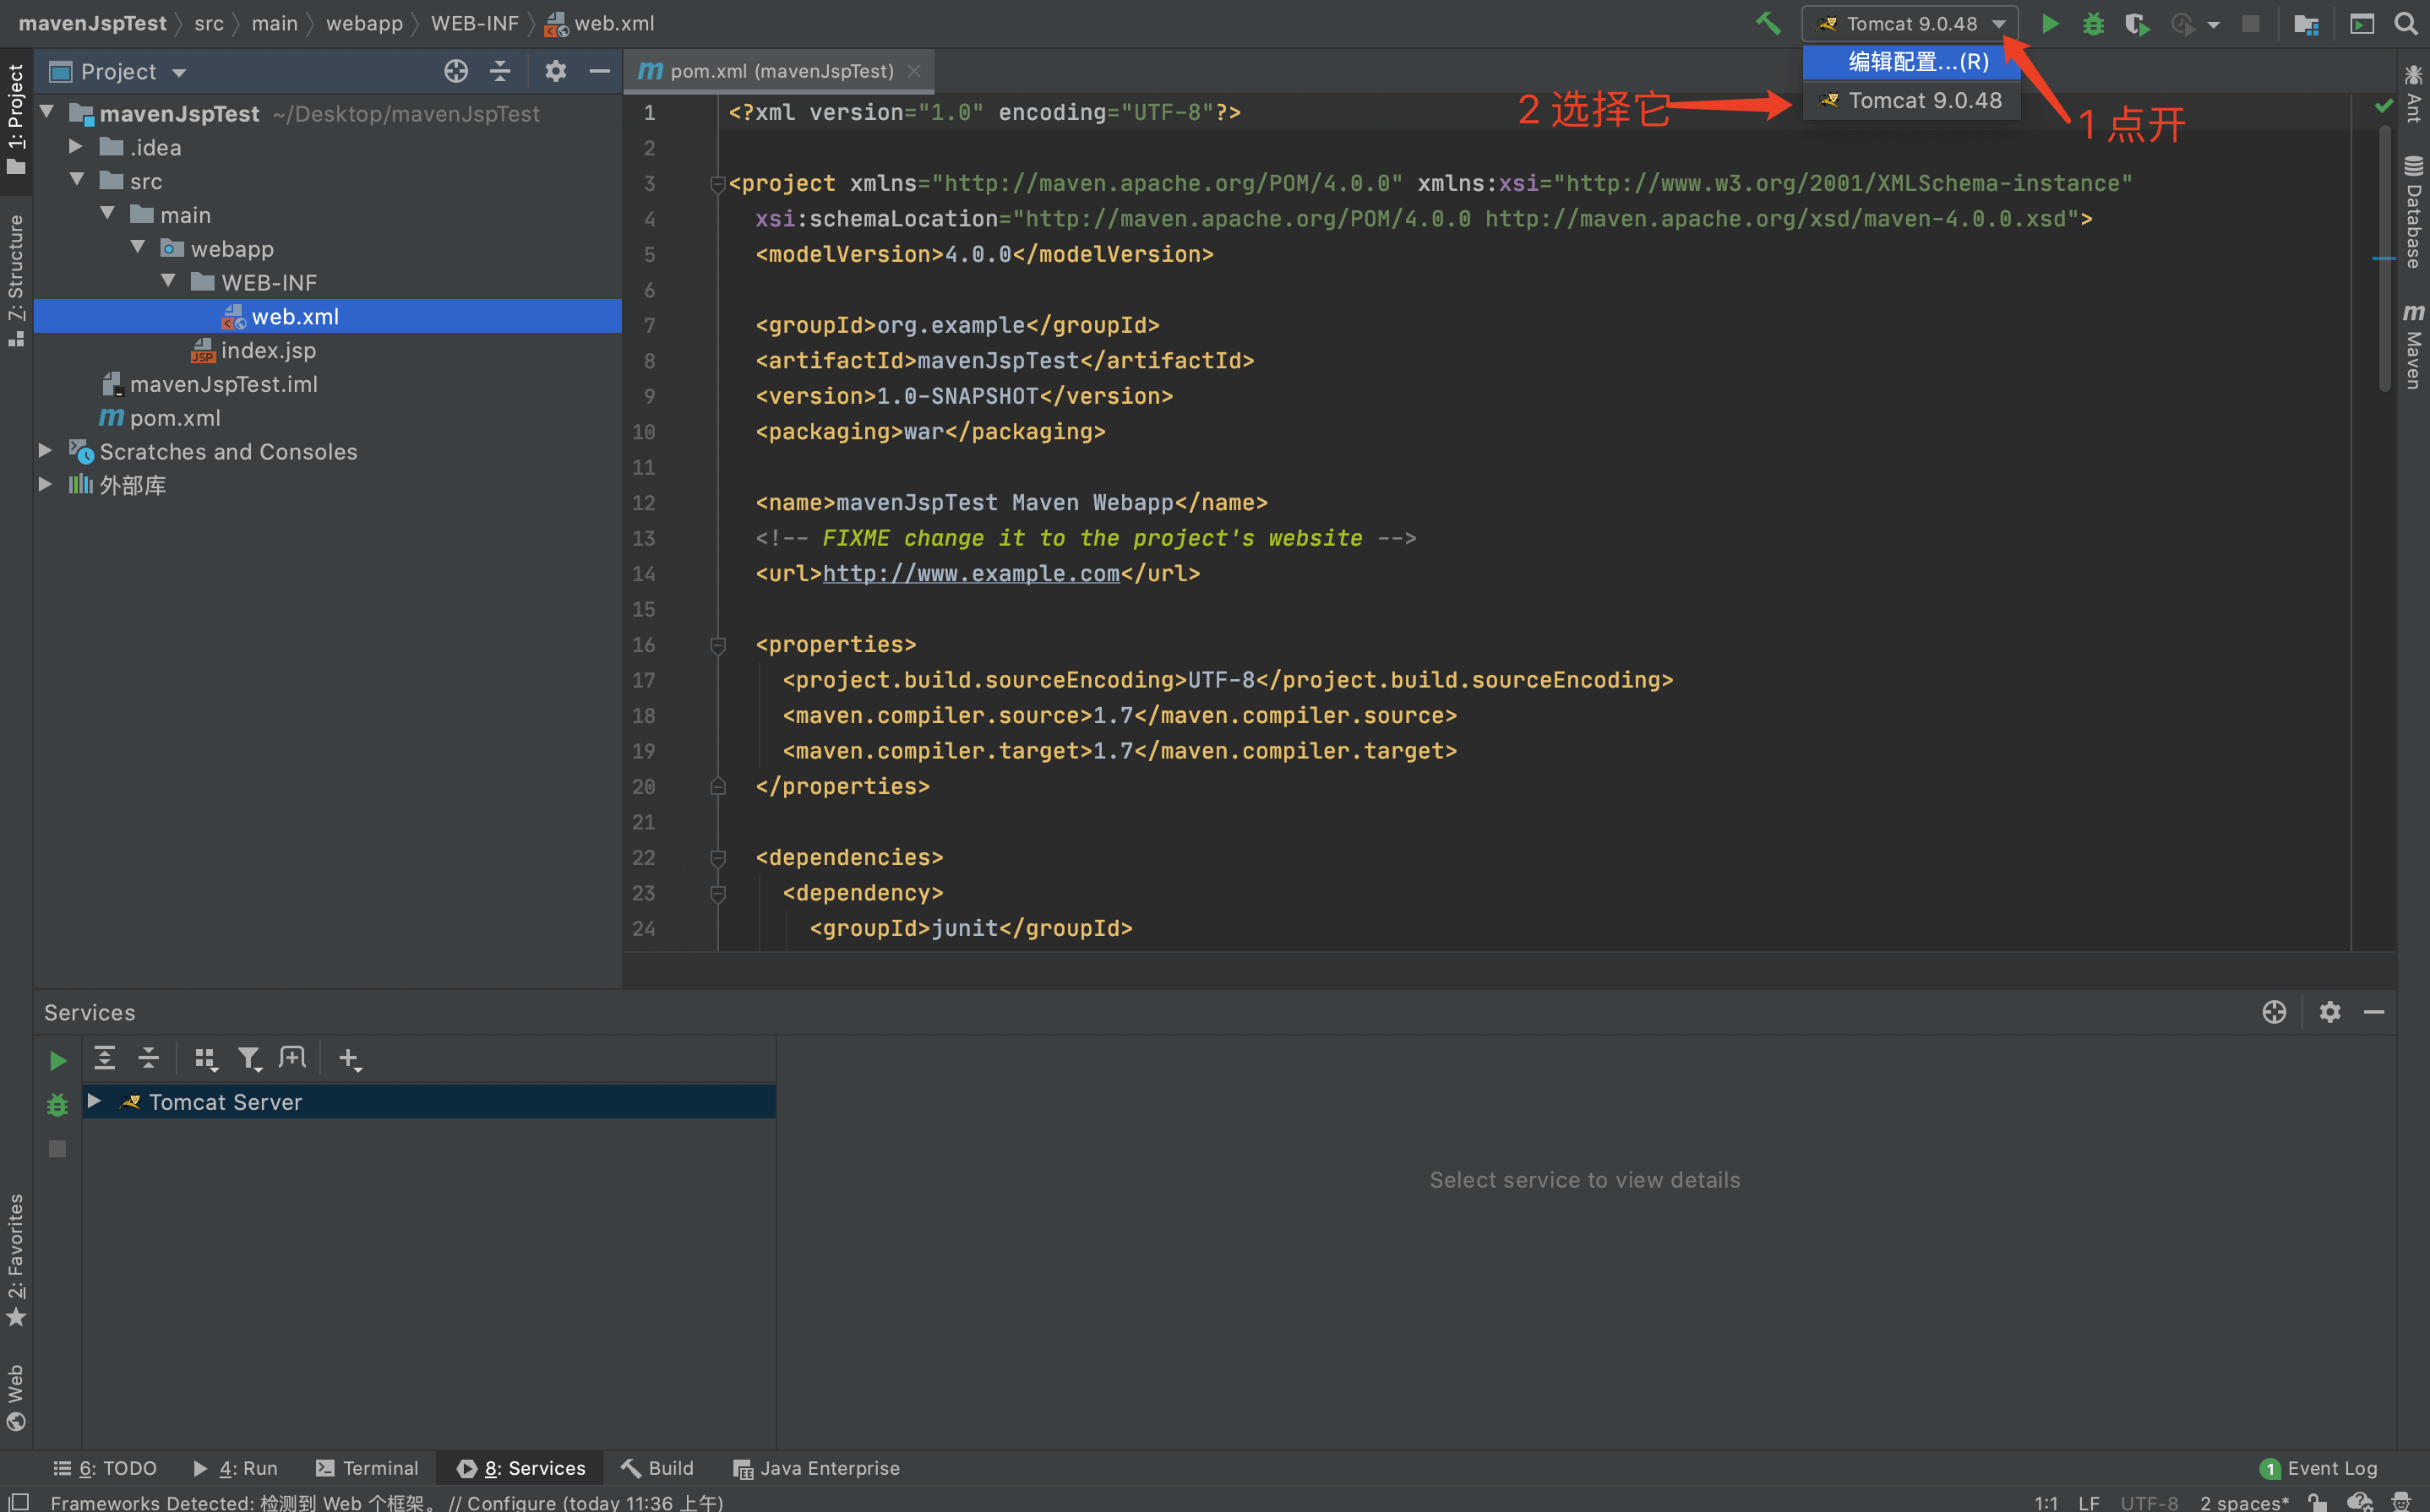Open the 4: Run tool window
Screen dimensions: 2430x1512
click(235, 1468)
